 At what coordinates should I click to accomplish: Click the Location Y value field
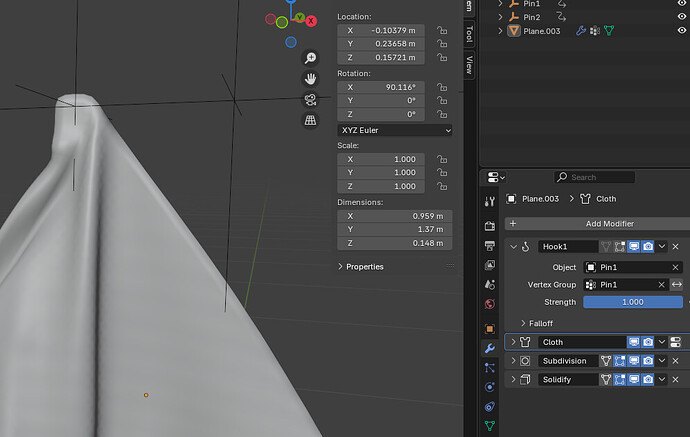tap(381, 44)
